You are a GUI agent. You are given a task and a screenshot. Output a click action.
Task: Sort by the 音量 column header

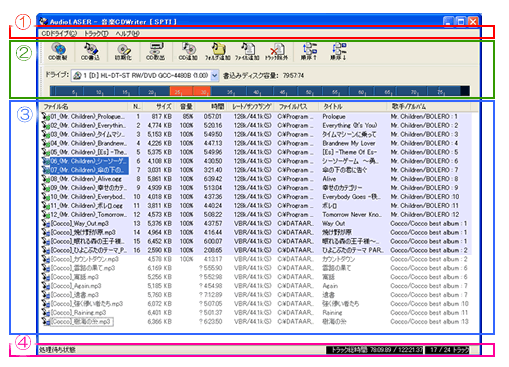pyautogui.click(x=186, y=107)
